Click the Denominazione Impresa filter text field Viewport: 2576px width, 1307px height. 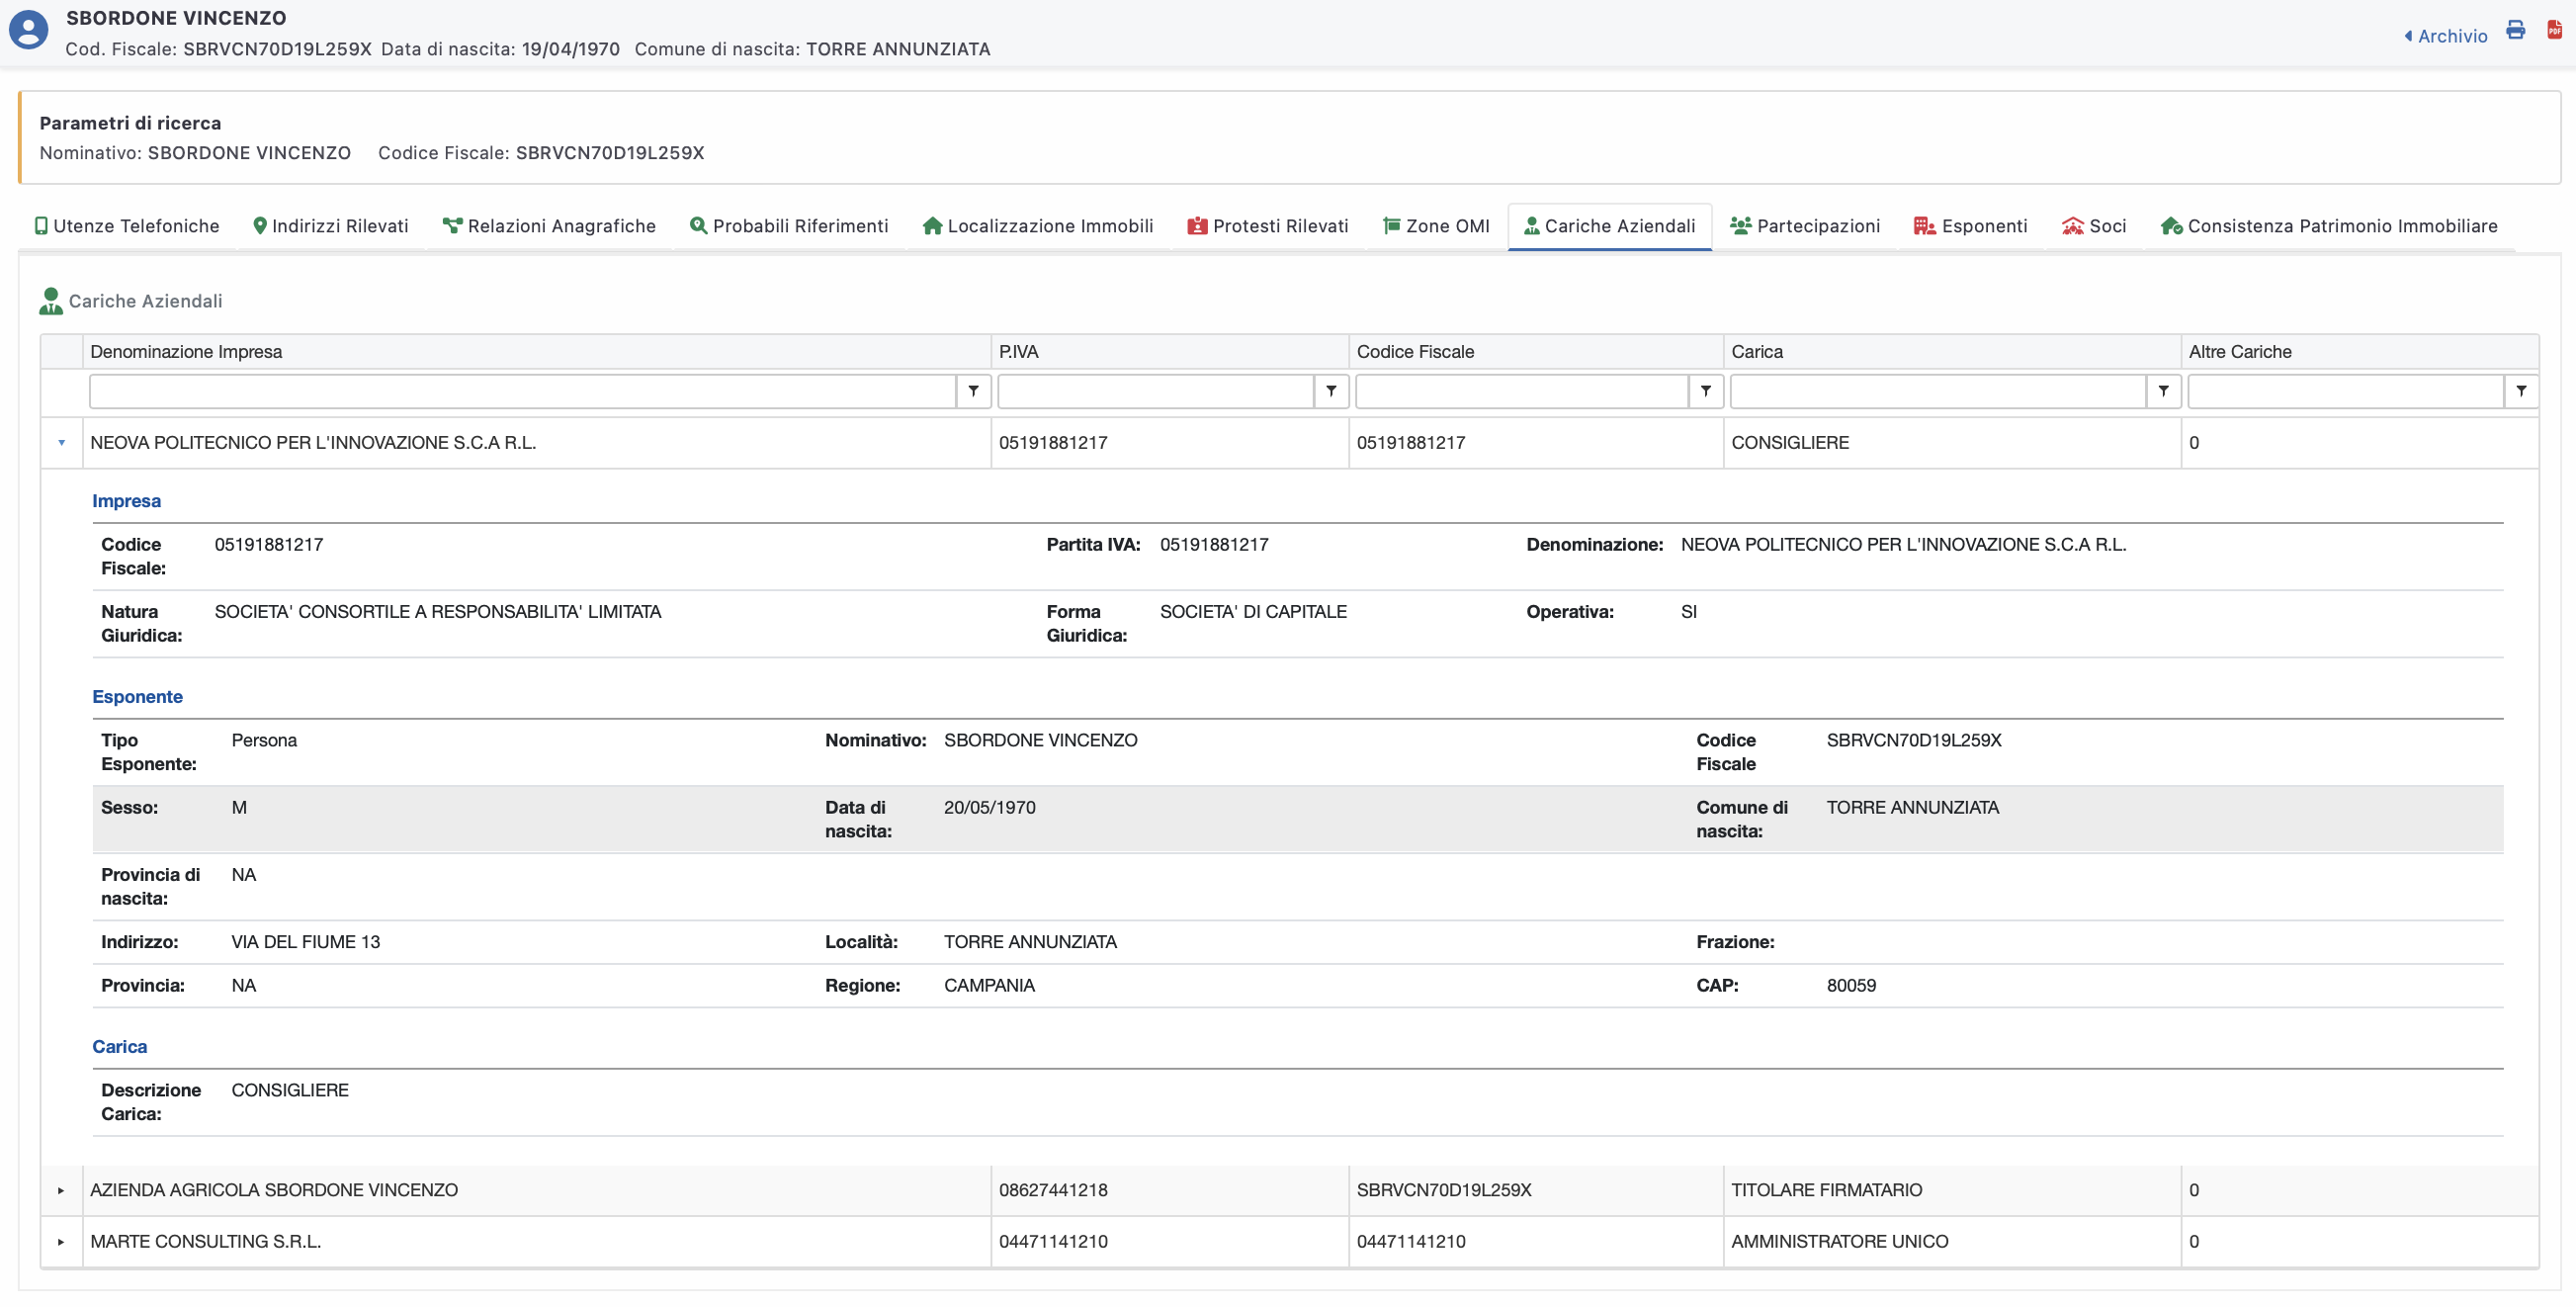522,391
